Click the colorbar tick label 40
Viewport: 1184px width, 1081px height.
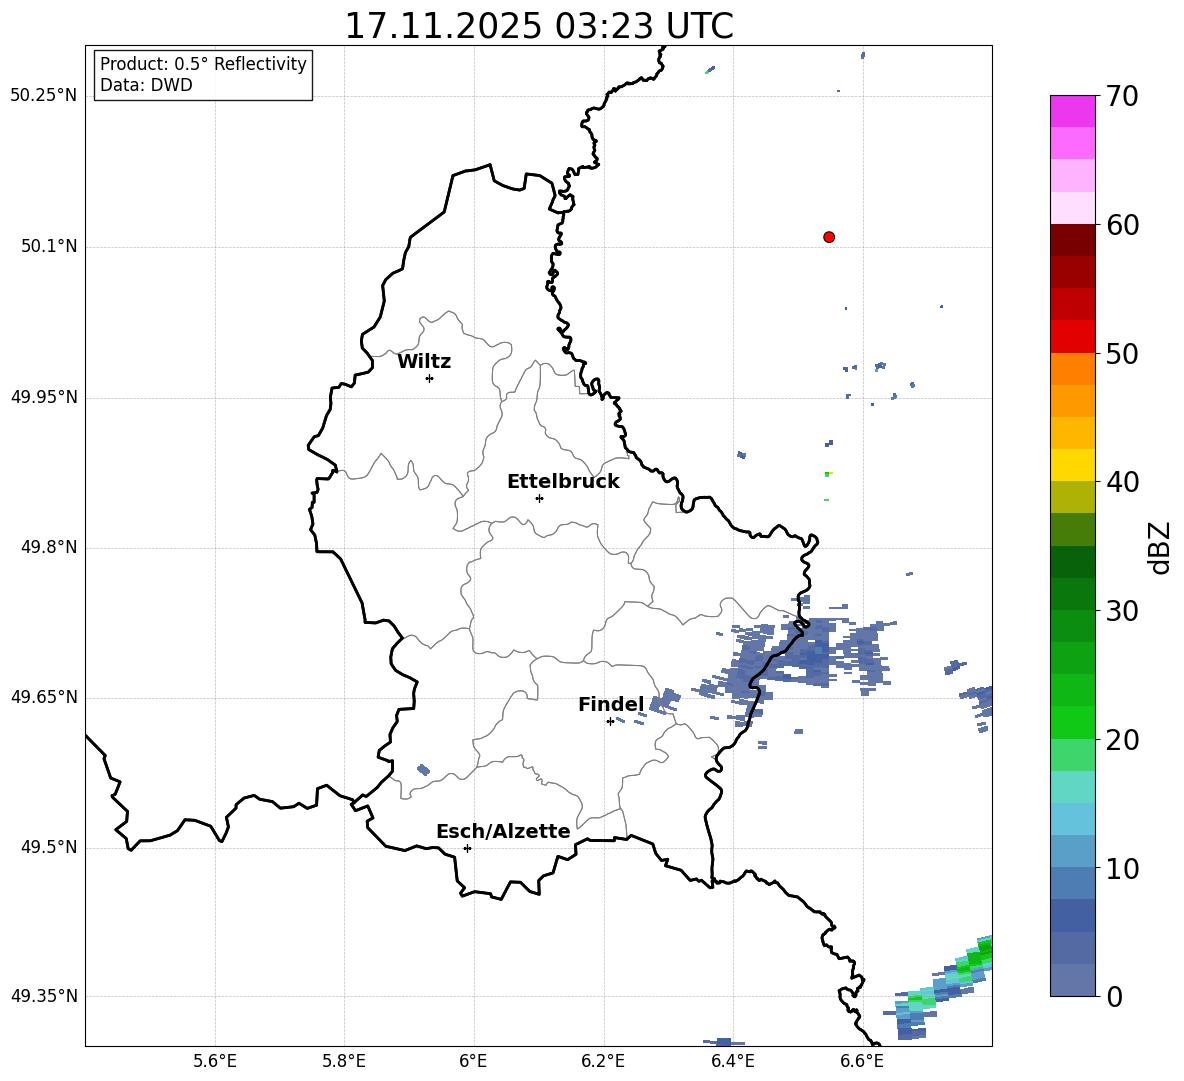pos(1123,482)
